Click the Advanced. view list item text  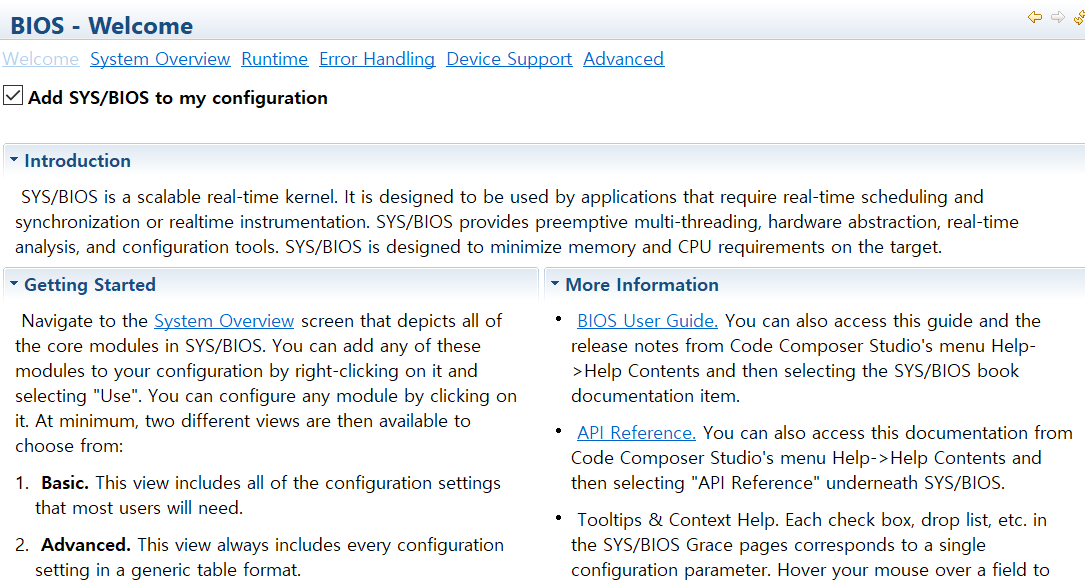pos(86,545)
